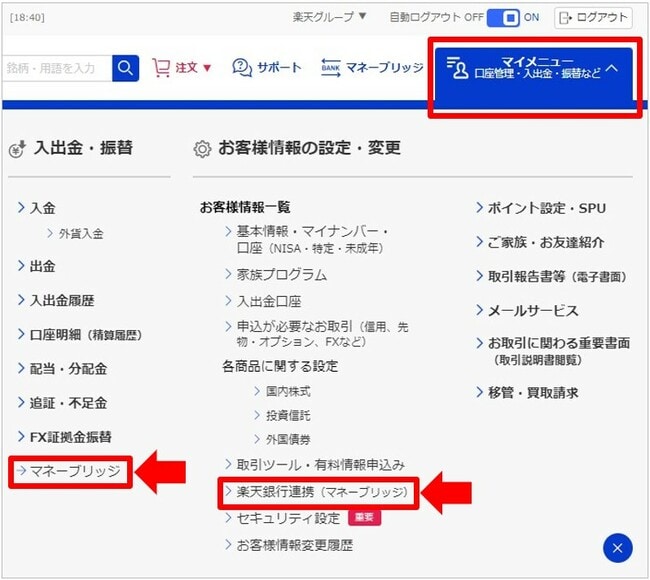Open マネーブリッジ in the top navigation

[385, 68]
